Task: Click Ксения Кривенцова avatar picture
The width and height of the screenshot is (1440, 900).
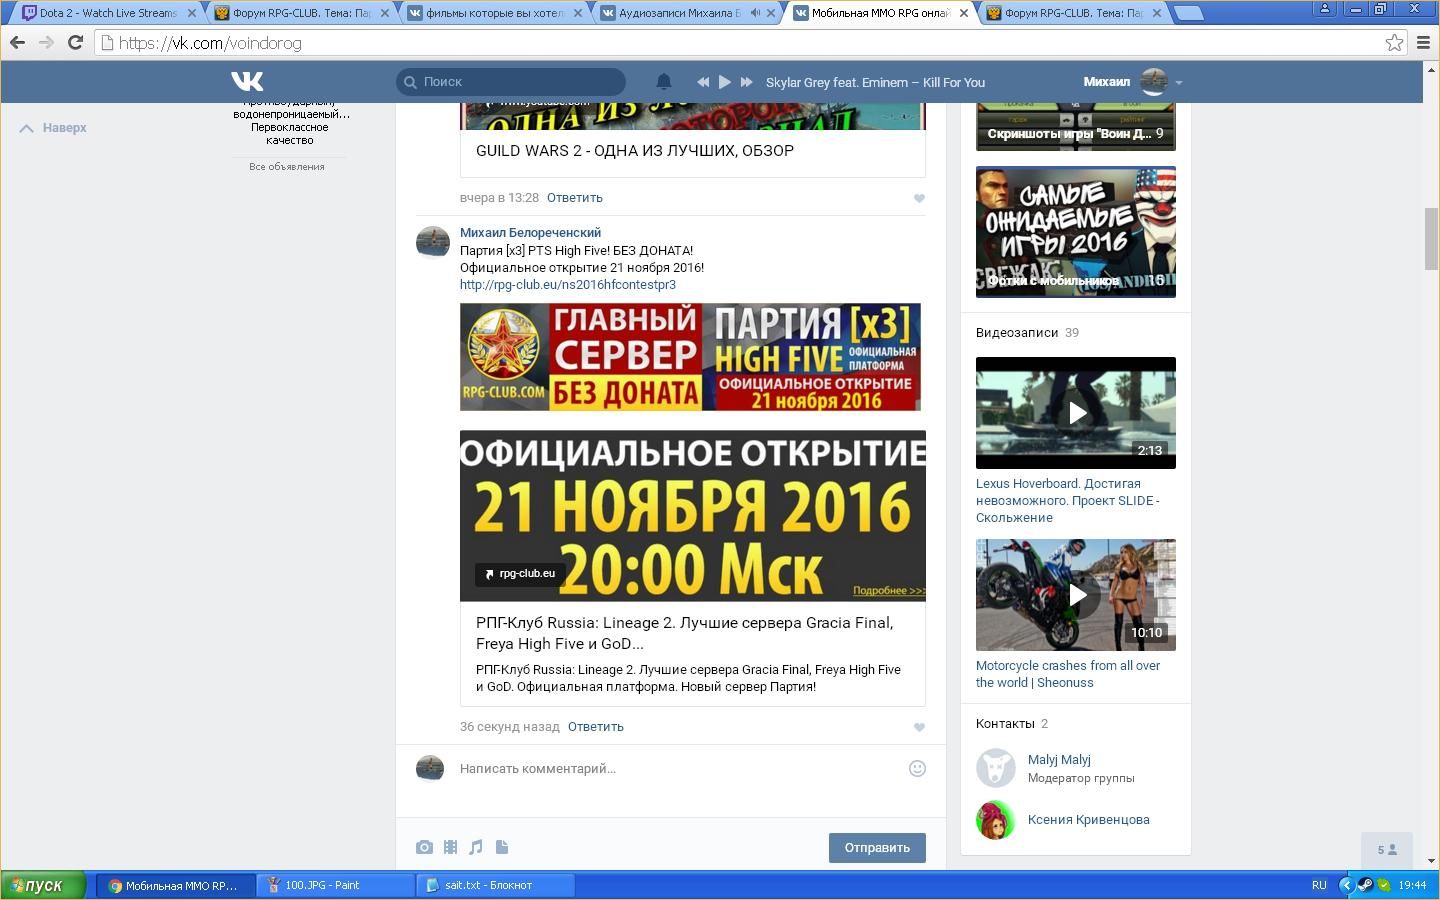Action: (996, 820)
